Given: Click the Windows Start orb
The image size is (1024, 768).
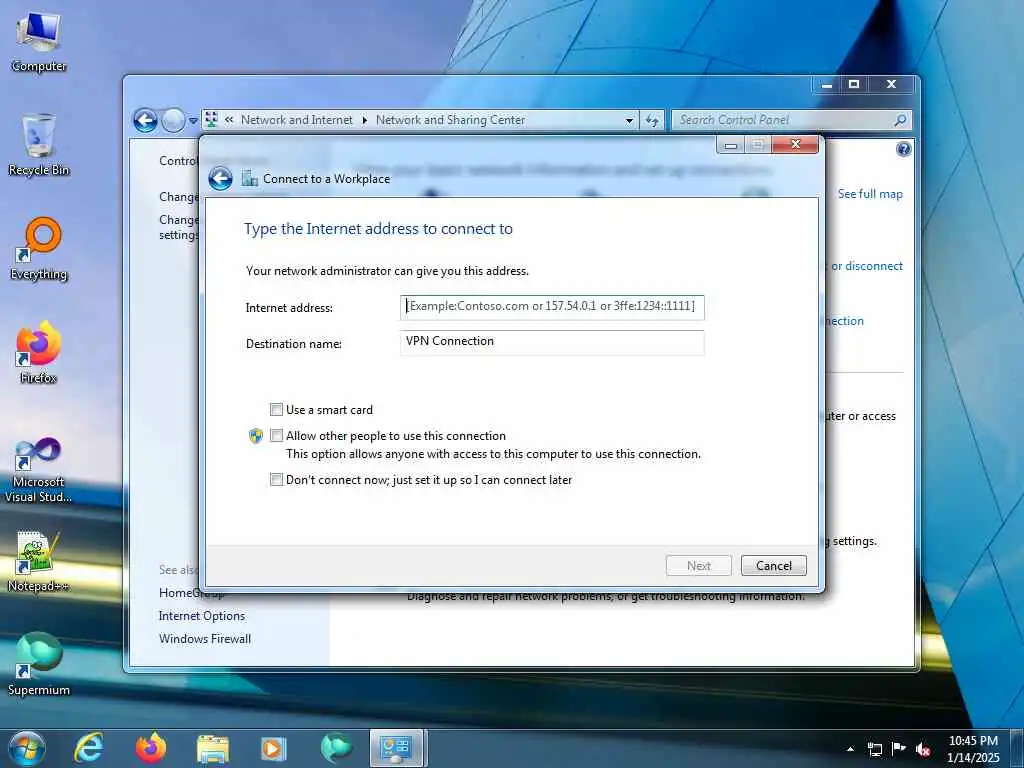Looking at the screenshot, I should [27, 748].
